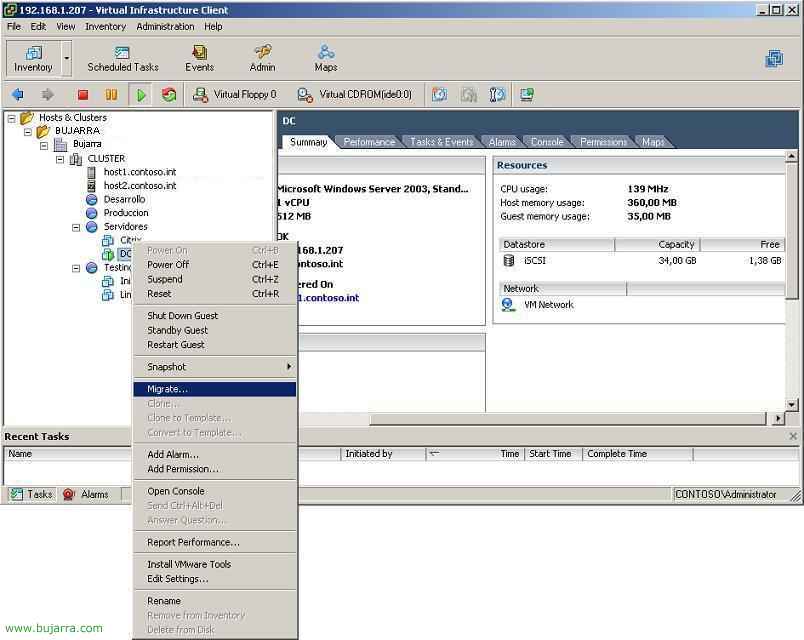Select the Produccion resource pool
The height and width of the screenshot is (640, 804).
(126, 212)
